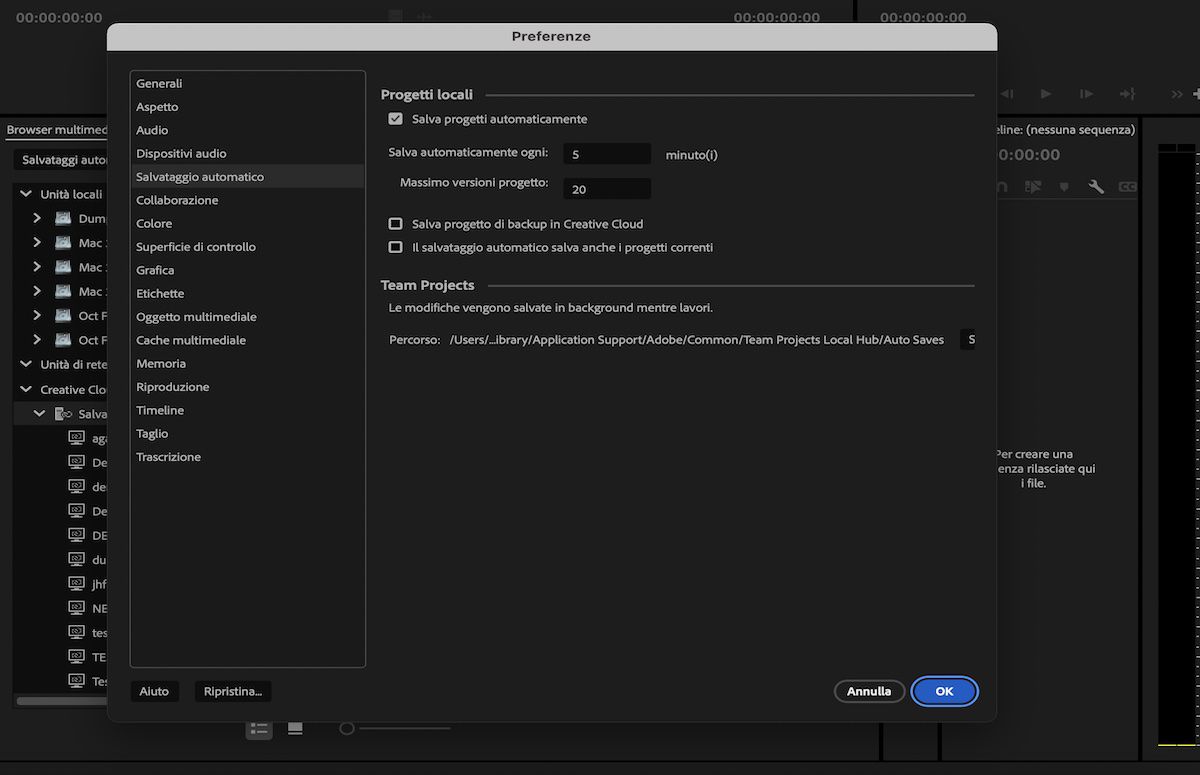Collapse the Creative Cloud section
1200x775 pixels.
(x=26, y=390)
